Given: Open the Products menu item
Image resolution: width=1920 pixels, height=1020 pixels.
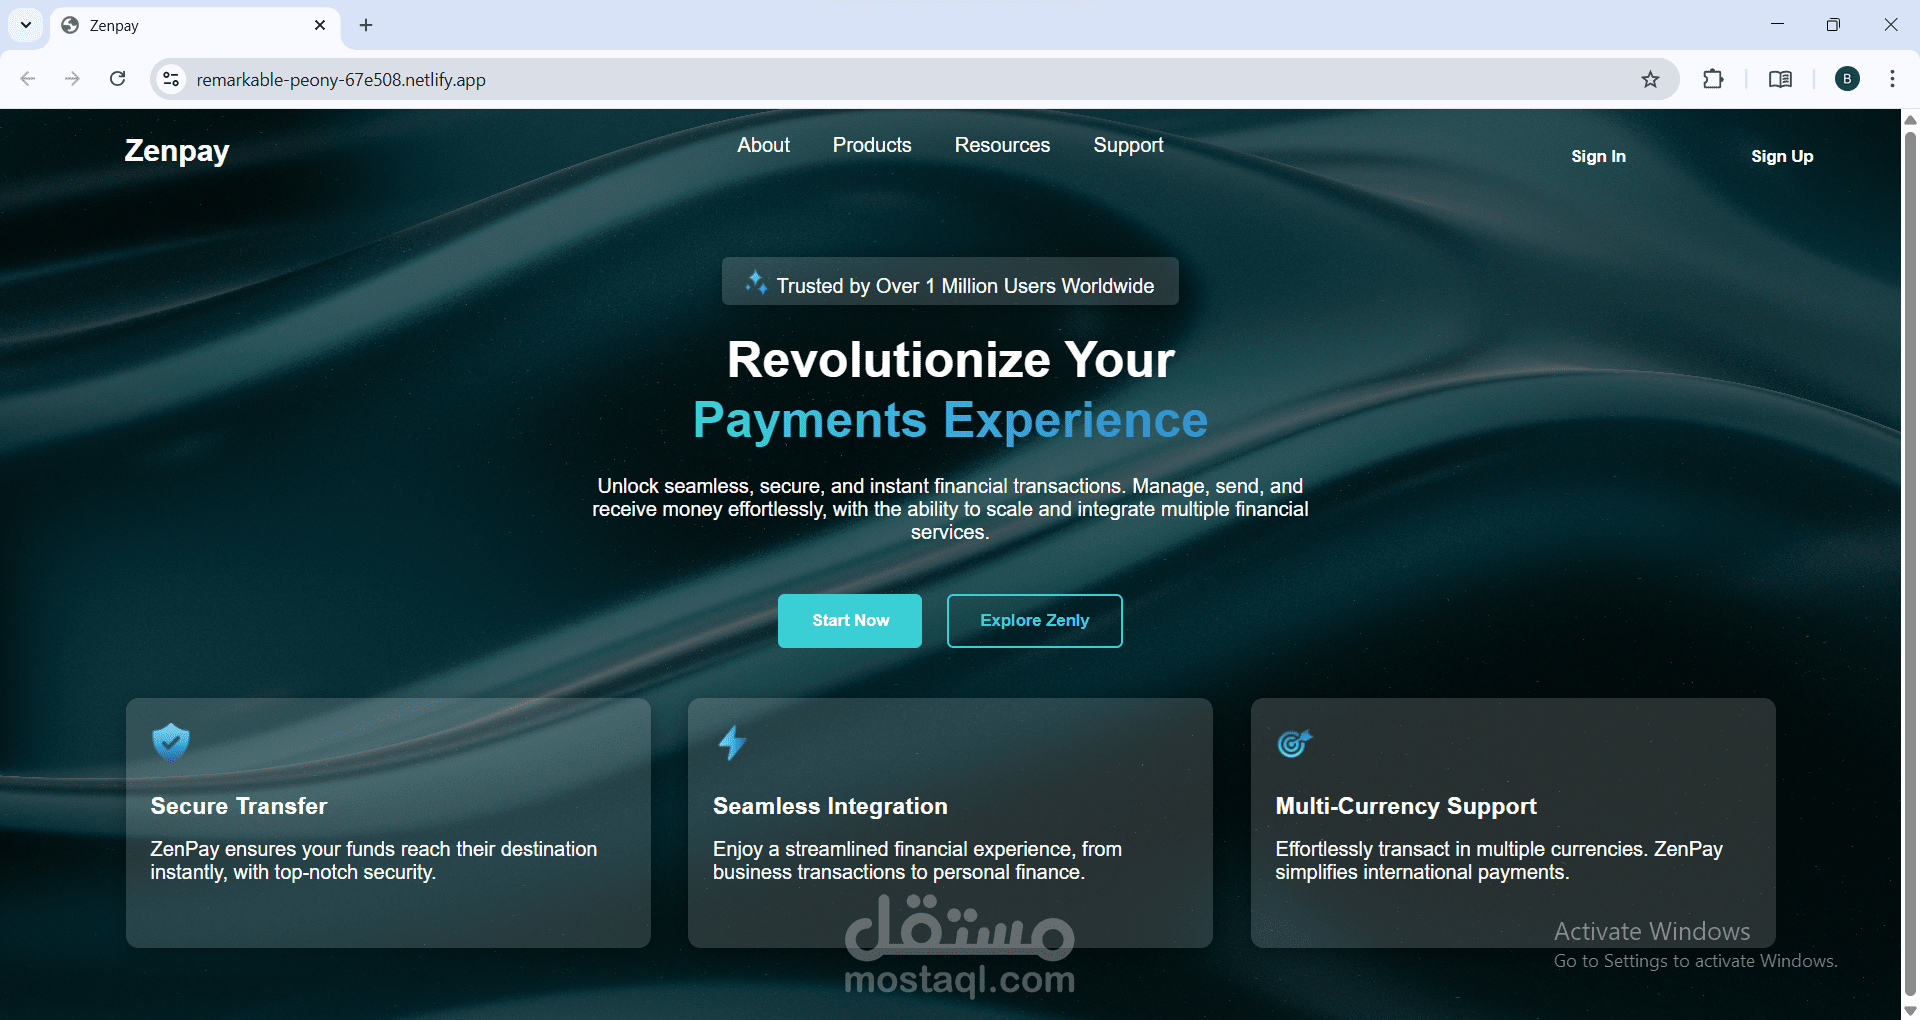Looking at the screenshot, I should click(872, 145).
